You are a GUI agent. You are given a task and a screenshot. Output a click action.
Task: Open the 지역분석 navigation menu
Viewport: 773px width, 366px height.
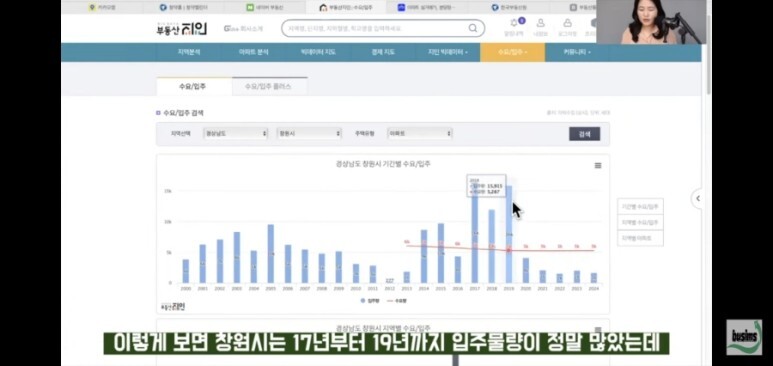click(x=189, y=52)
